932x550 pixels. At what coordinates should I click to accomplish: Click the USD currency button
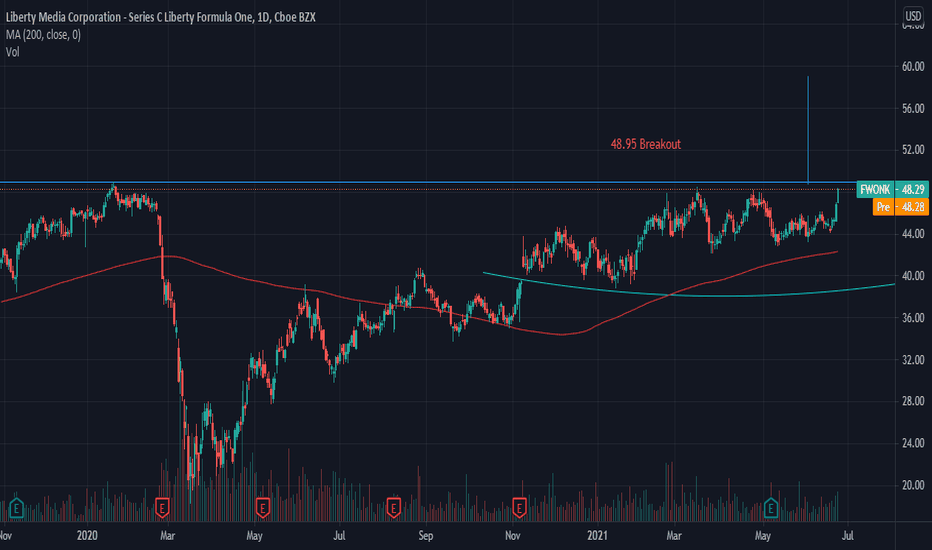click(x=913, y=16)
